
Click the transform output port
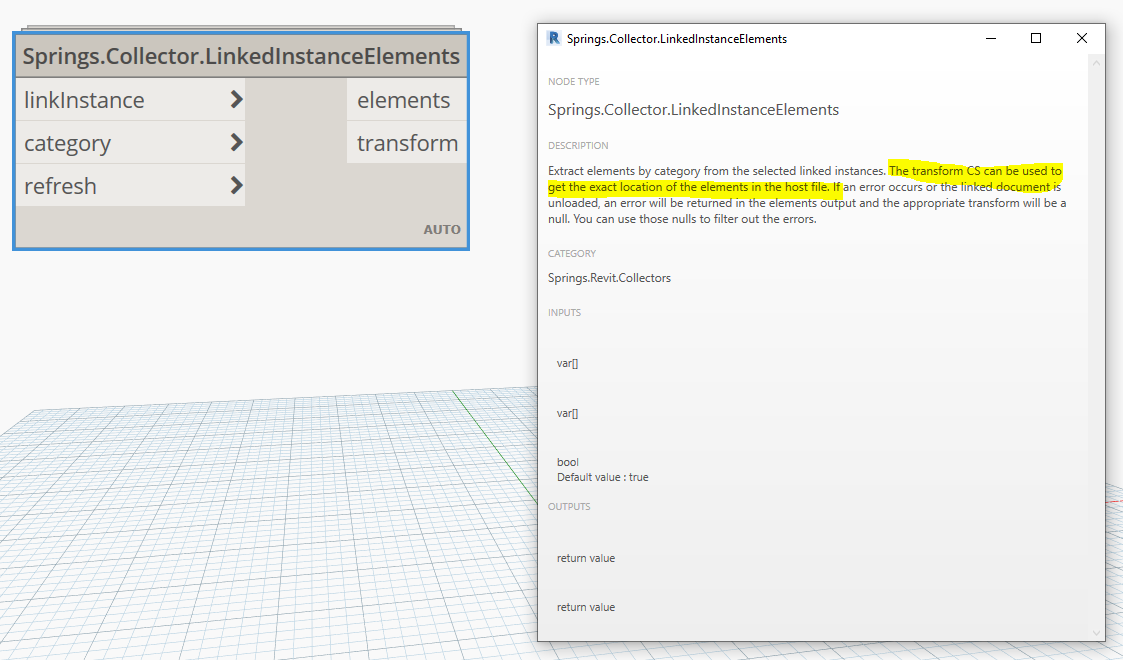[406, 142]
